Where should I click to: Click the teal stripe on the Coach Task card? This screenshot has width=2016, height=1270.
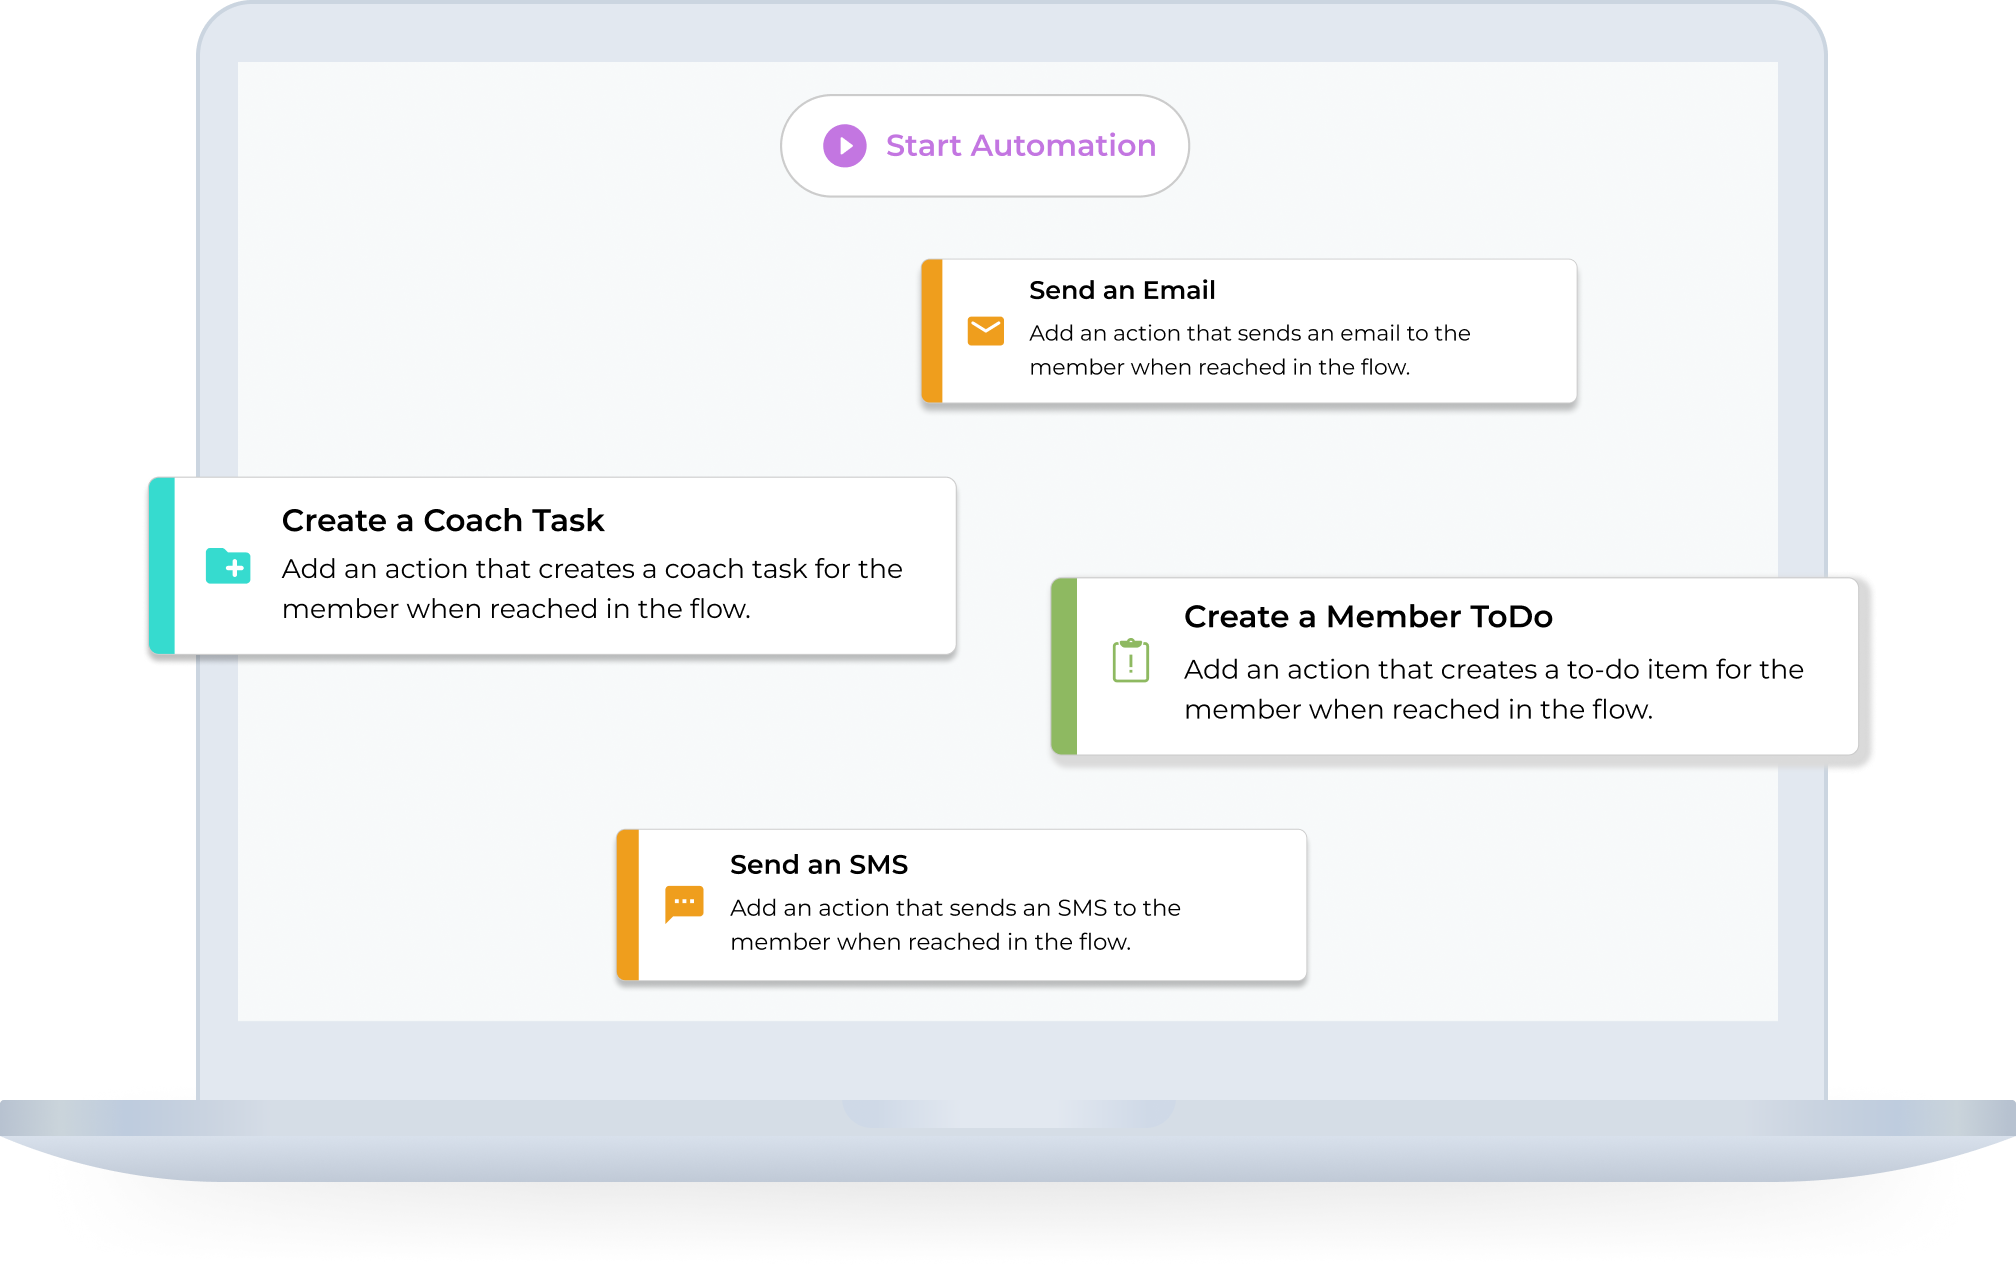point(162,566)
